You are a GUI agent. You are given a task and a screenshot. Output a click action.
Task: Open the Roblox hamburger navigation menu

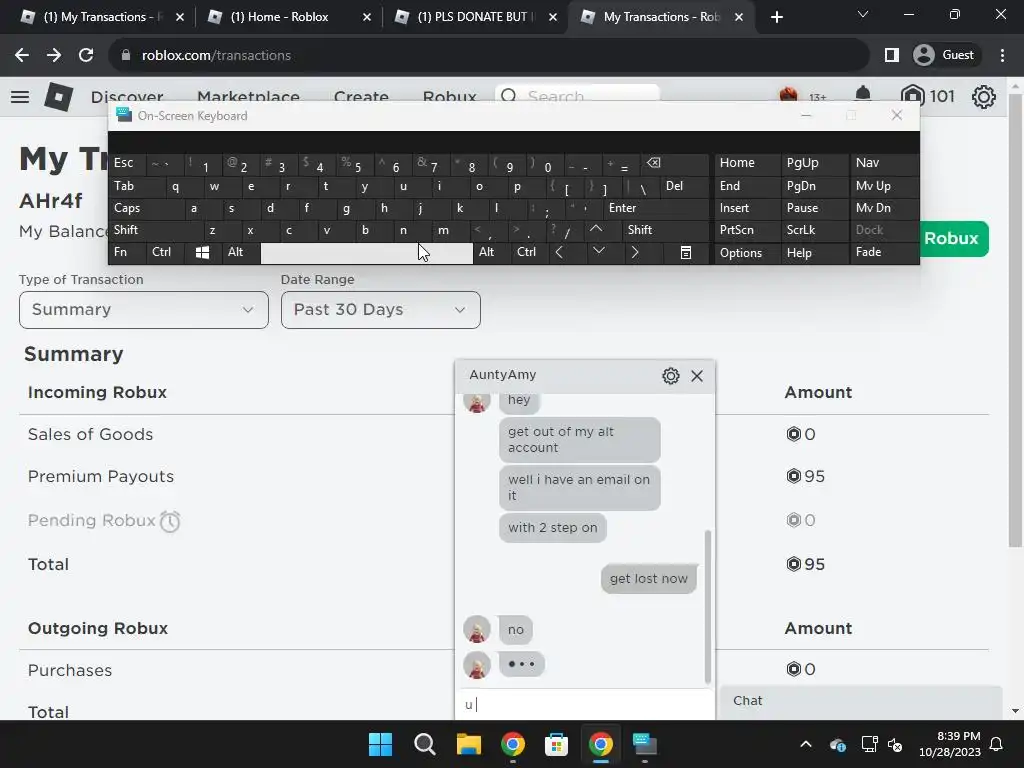click(x=20, y=97)
